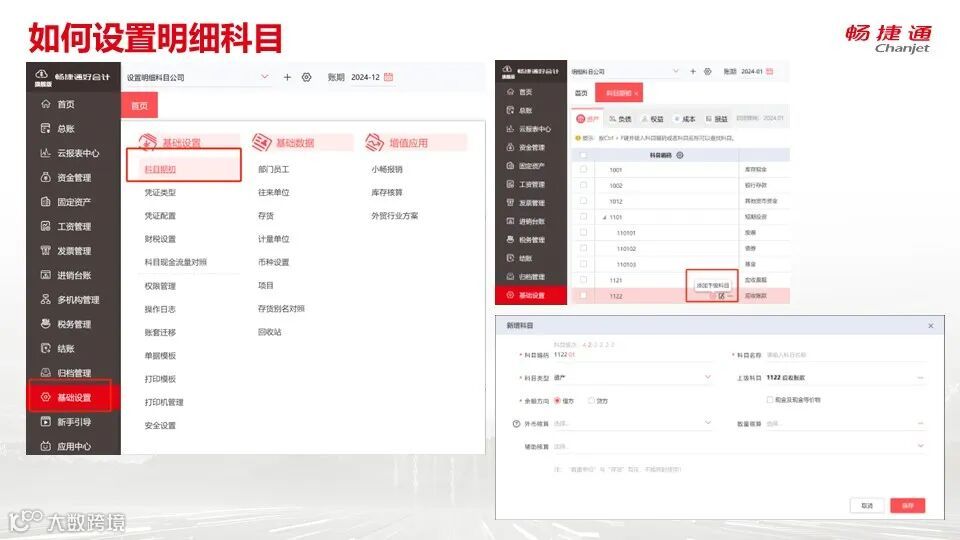
Task: Open 新手引导 in the left sidebar
Action: [x=73, y=422]
